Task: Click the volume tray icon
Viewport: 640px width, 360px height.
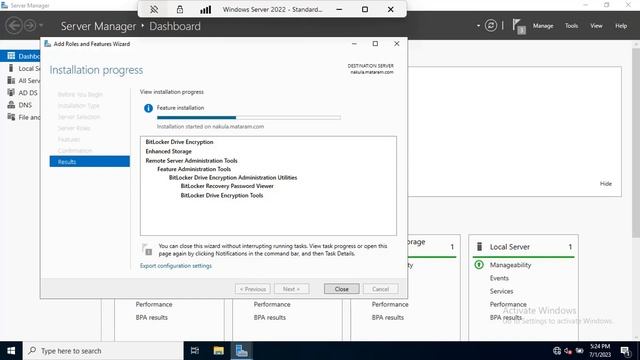Action: click(x=568, y=351)
